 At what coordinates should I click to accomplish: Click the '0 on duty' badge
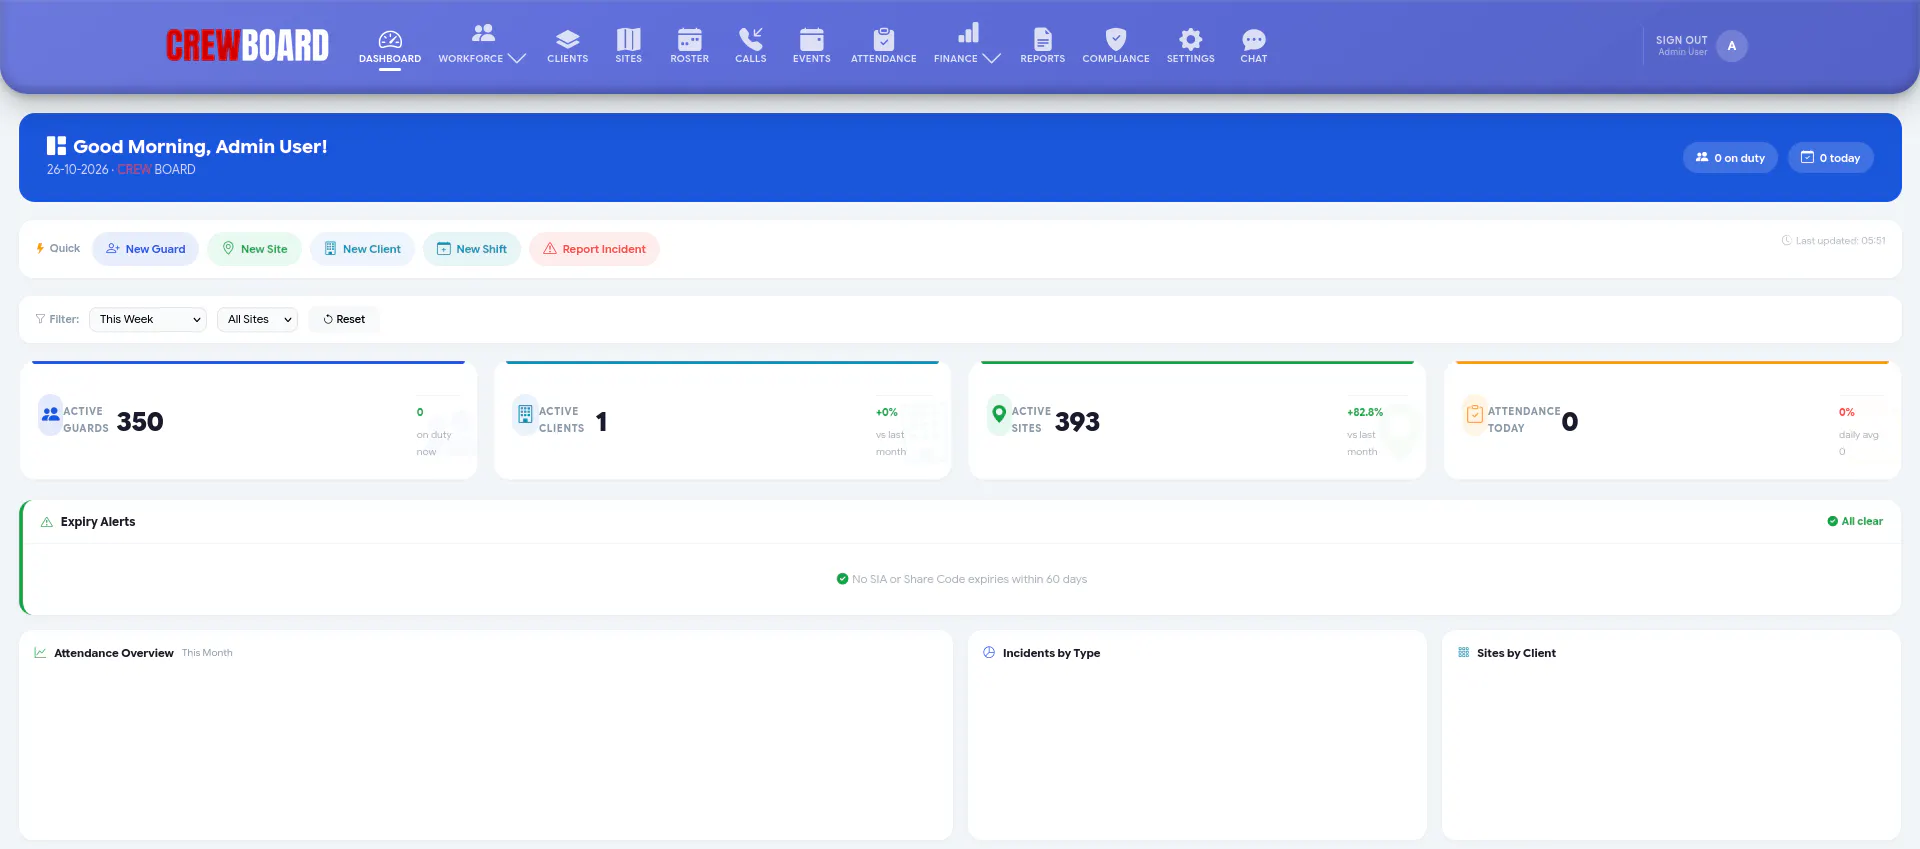point(1730,158)
